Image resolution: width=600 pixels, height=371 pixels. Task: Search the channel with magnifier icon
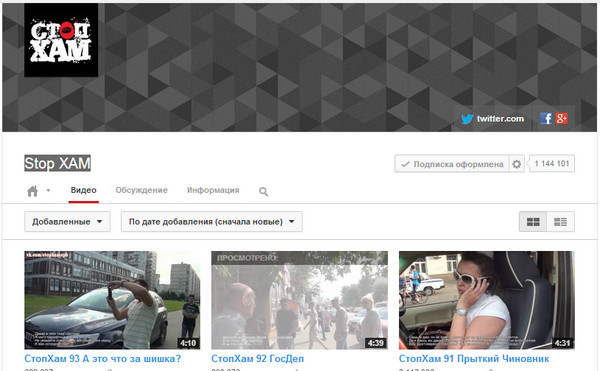click(263, 192)
